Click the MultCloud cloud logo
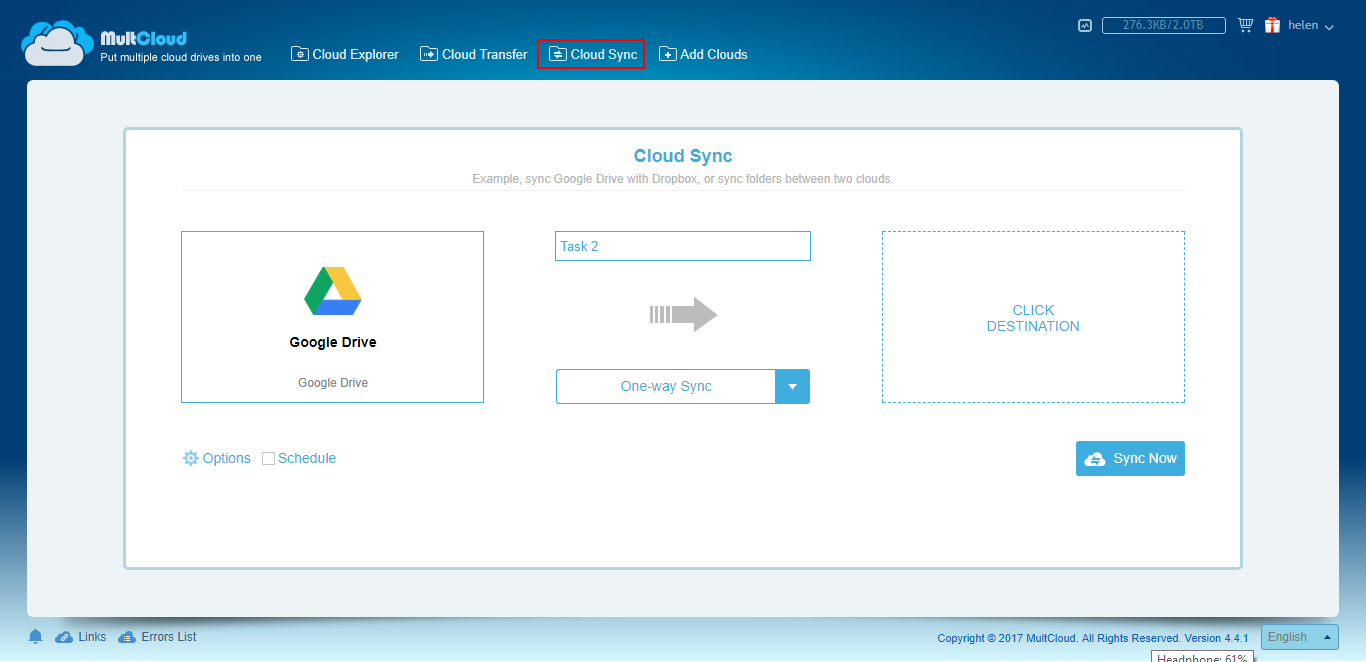The height and width of the screenshot is (662, 1366). (58, 43)
